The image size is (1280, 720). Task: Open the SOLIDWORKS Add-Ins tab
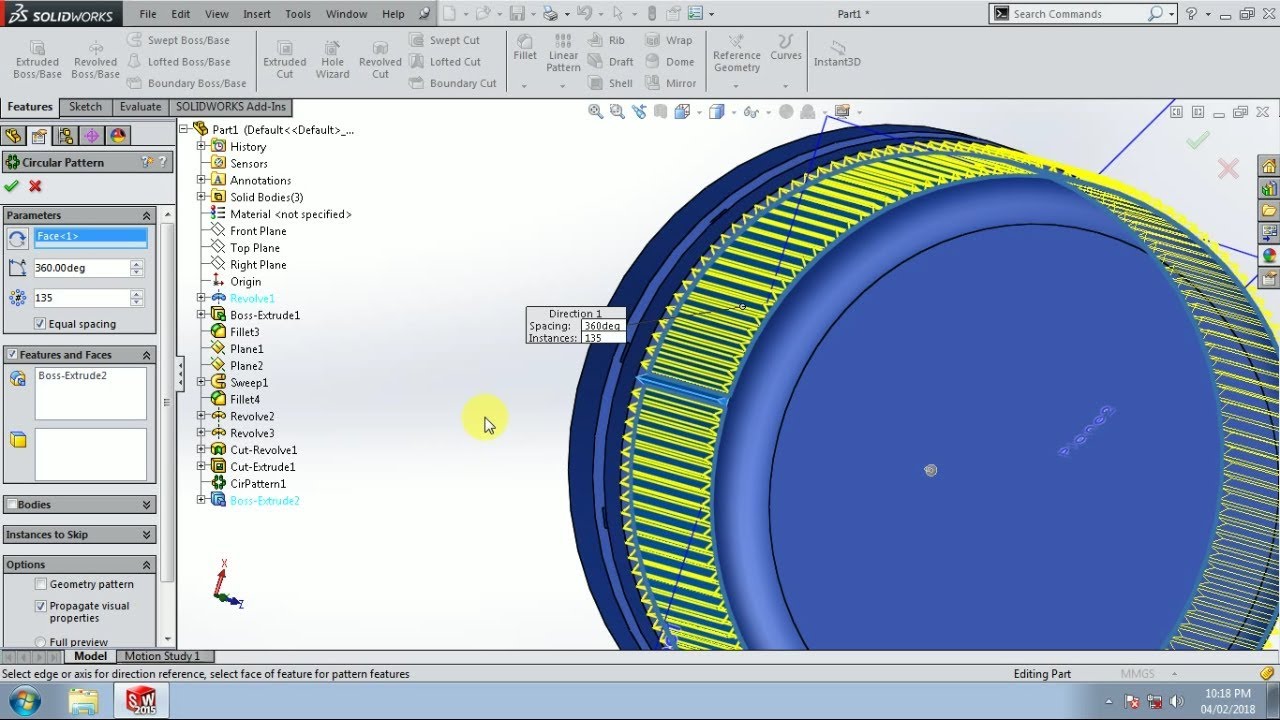coord(231,107)
